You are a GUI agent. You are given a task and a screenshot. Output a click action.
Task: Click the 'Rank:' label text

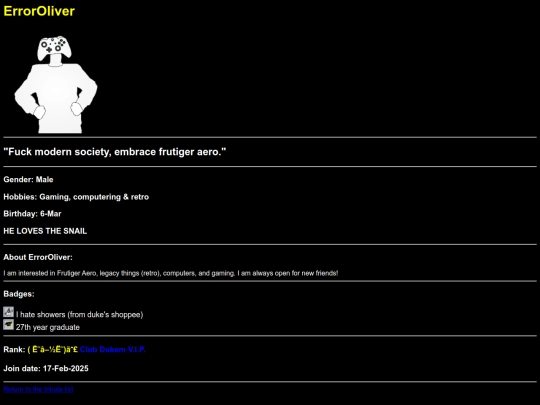point(14,349)
